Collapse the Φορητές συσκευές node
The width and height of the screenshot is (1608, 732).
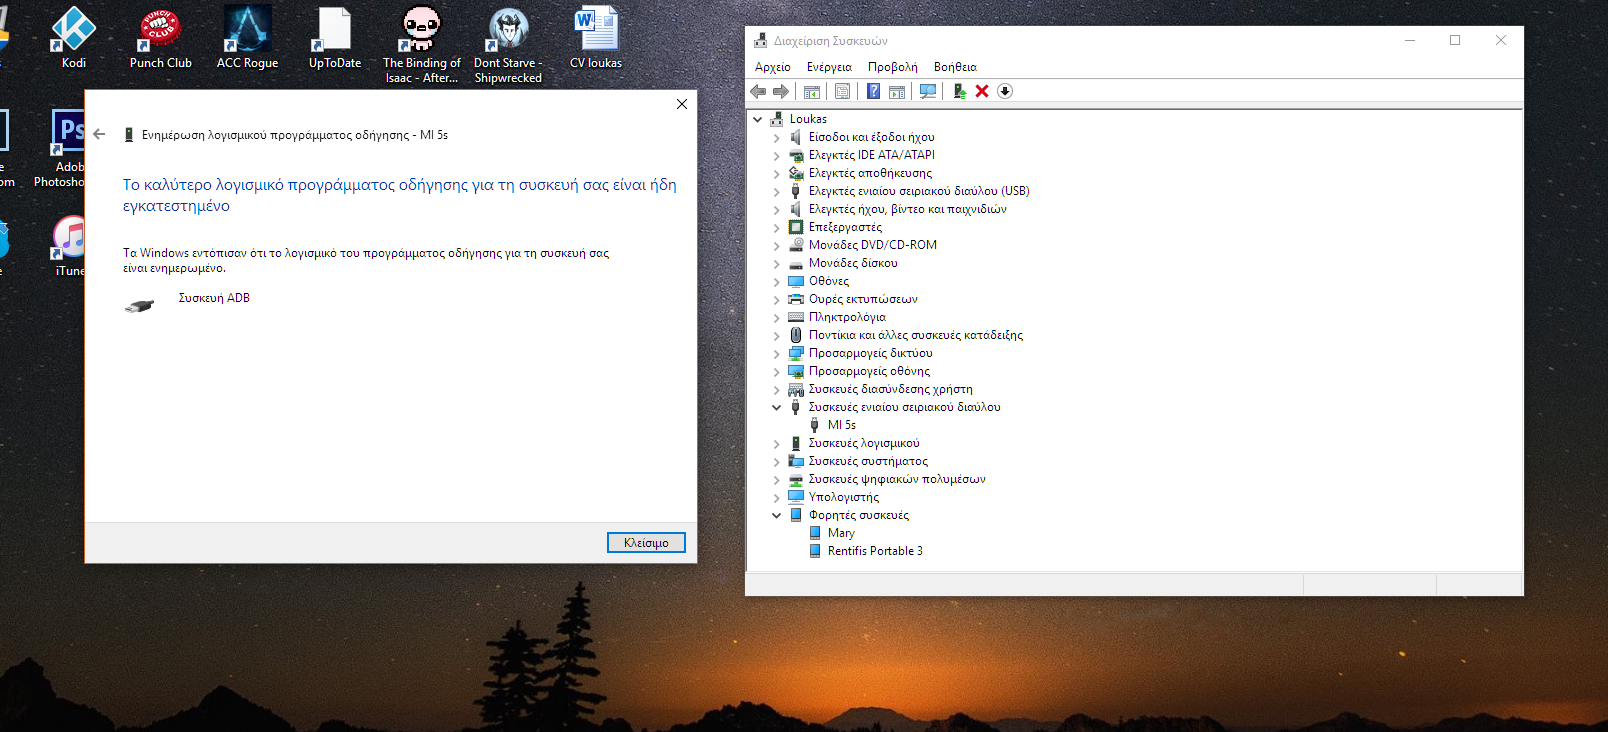777,515
